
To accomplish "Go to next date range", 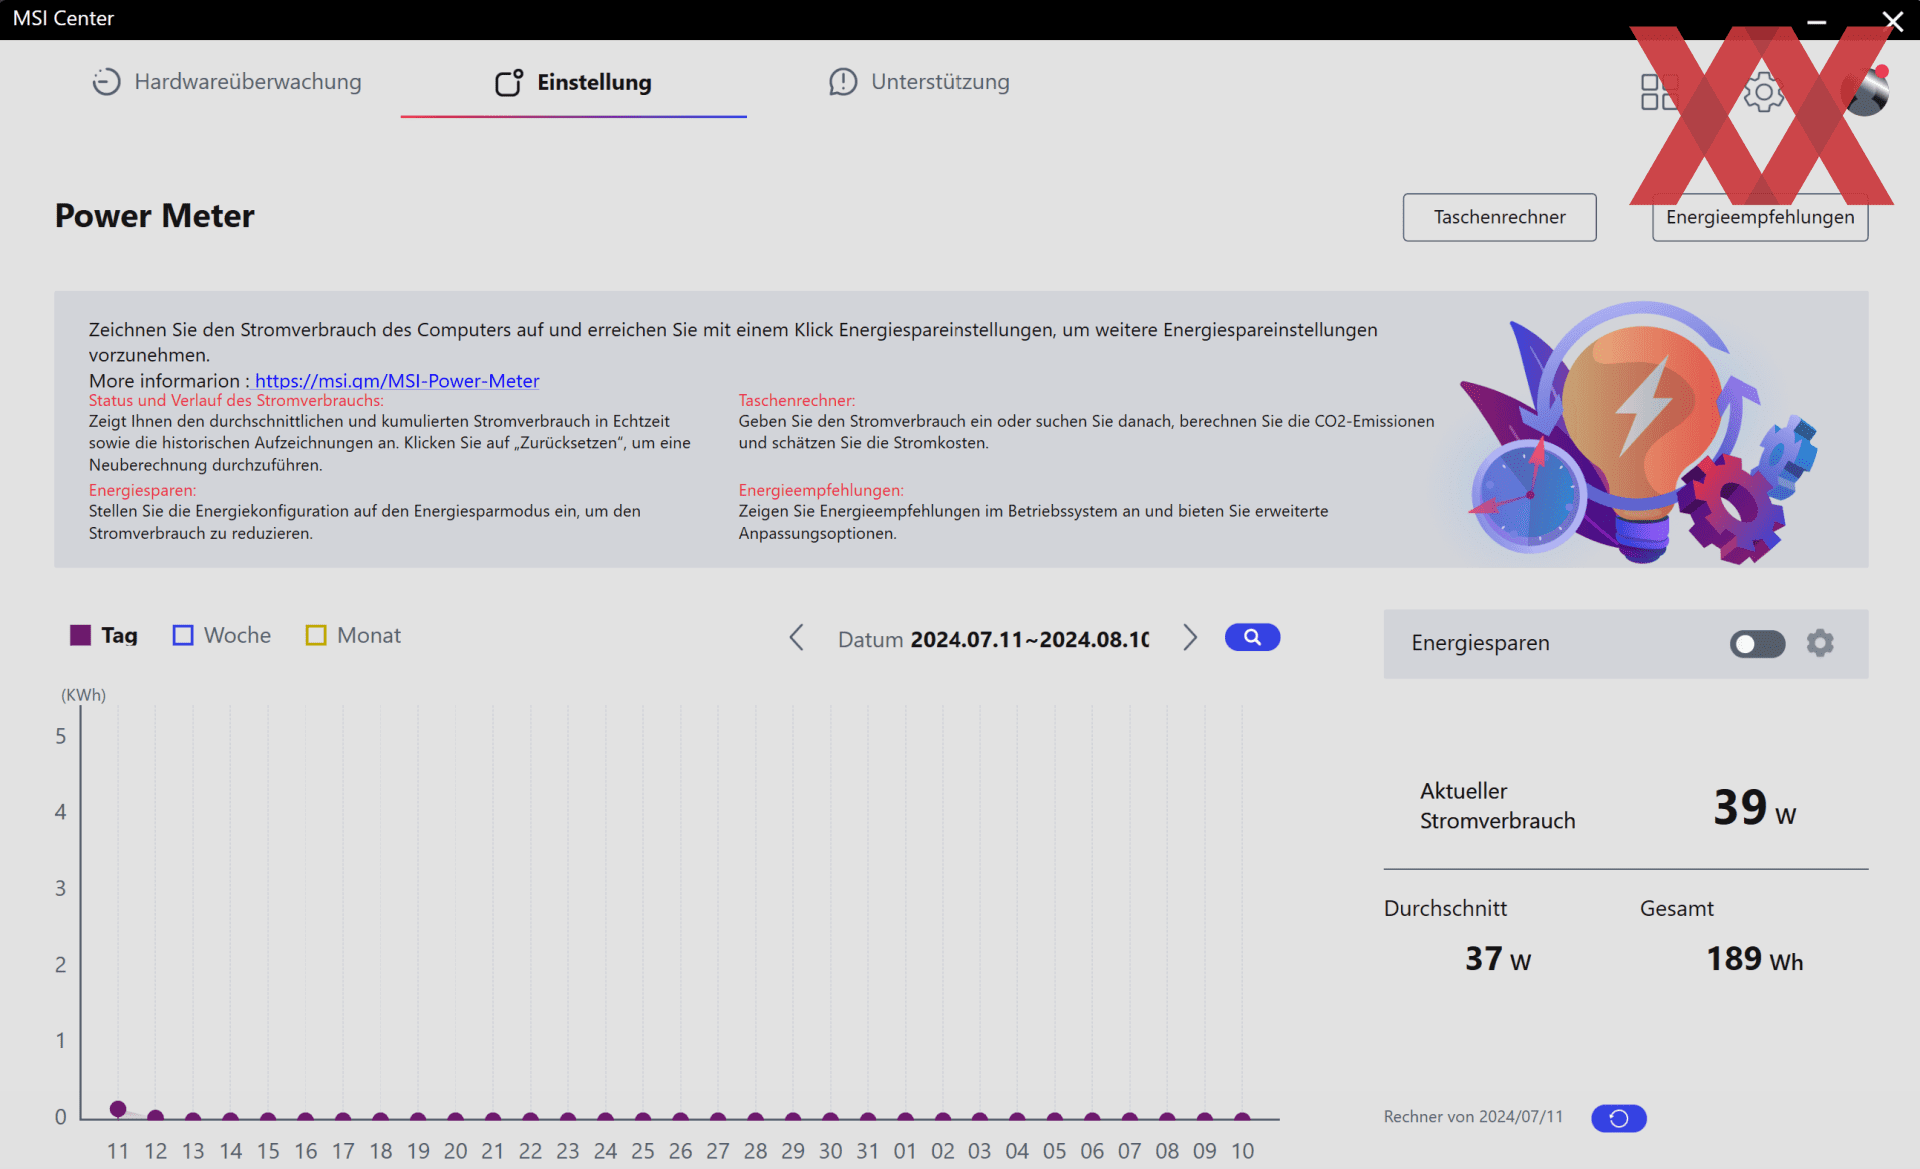I will pos(1190,638).
